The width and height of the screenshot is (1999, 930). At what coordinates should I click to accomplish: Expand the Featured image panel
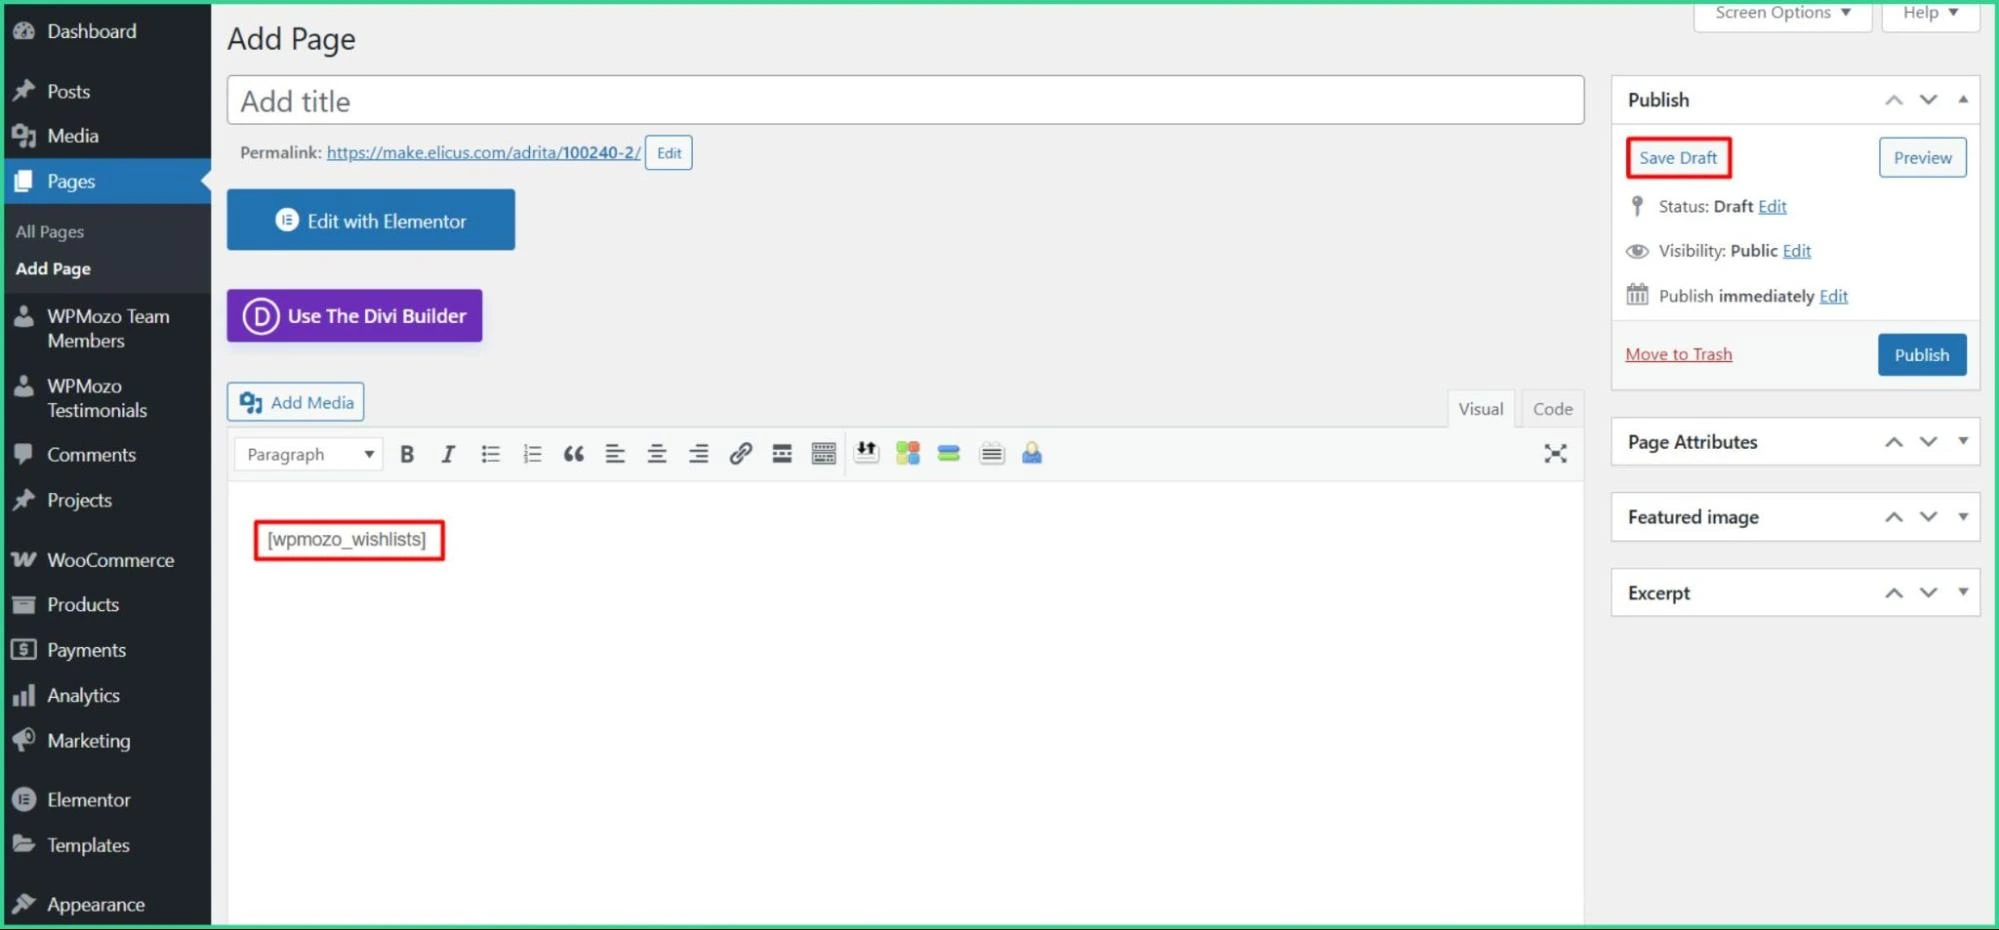1963,516
